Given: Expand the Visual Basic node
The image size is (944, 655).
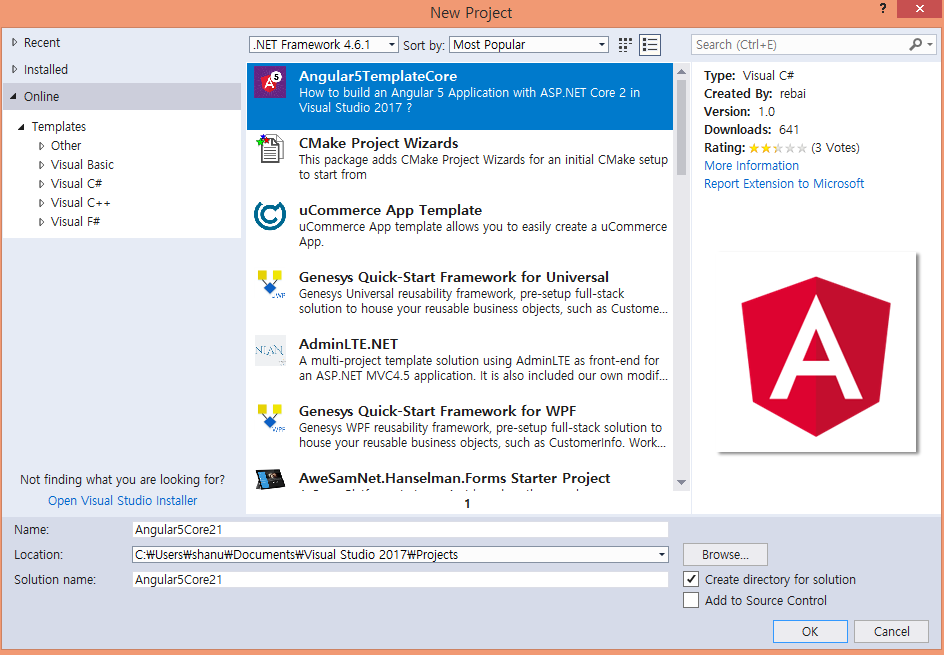Looking at the screenshot, I should 42,164.
